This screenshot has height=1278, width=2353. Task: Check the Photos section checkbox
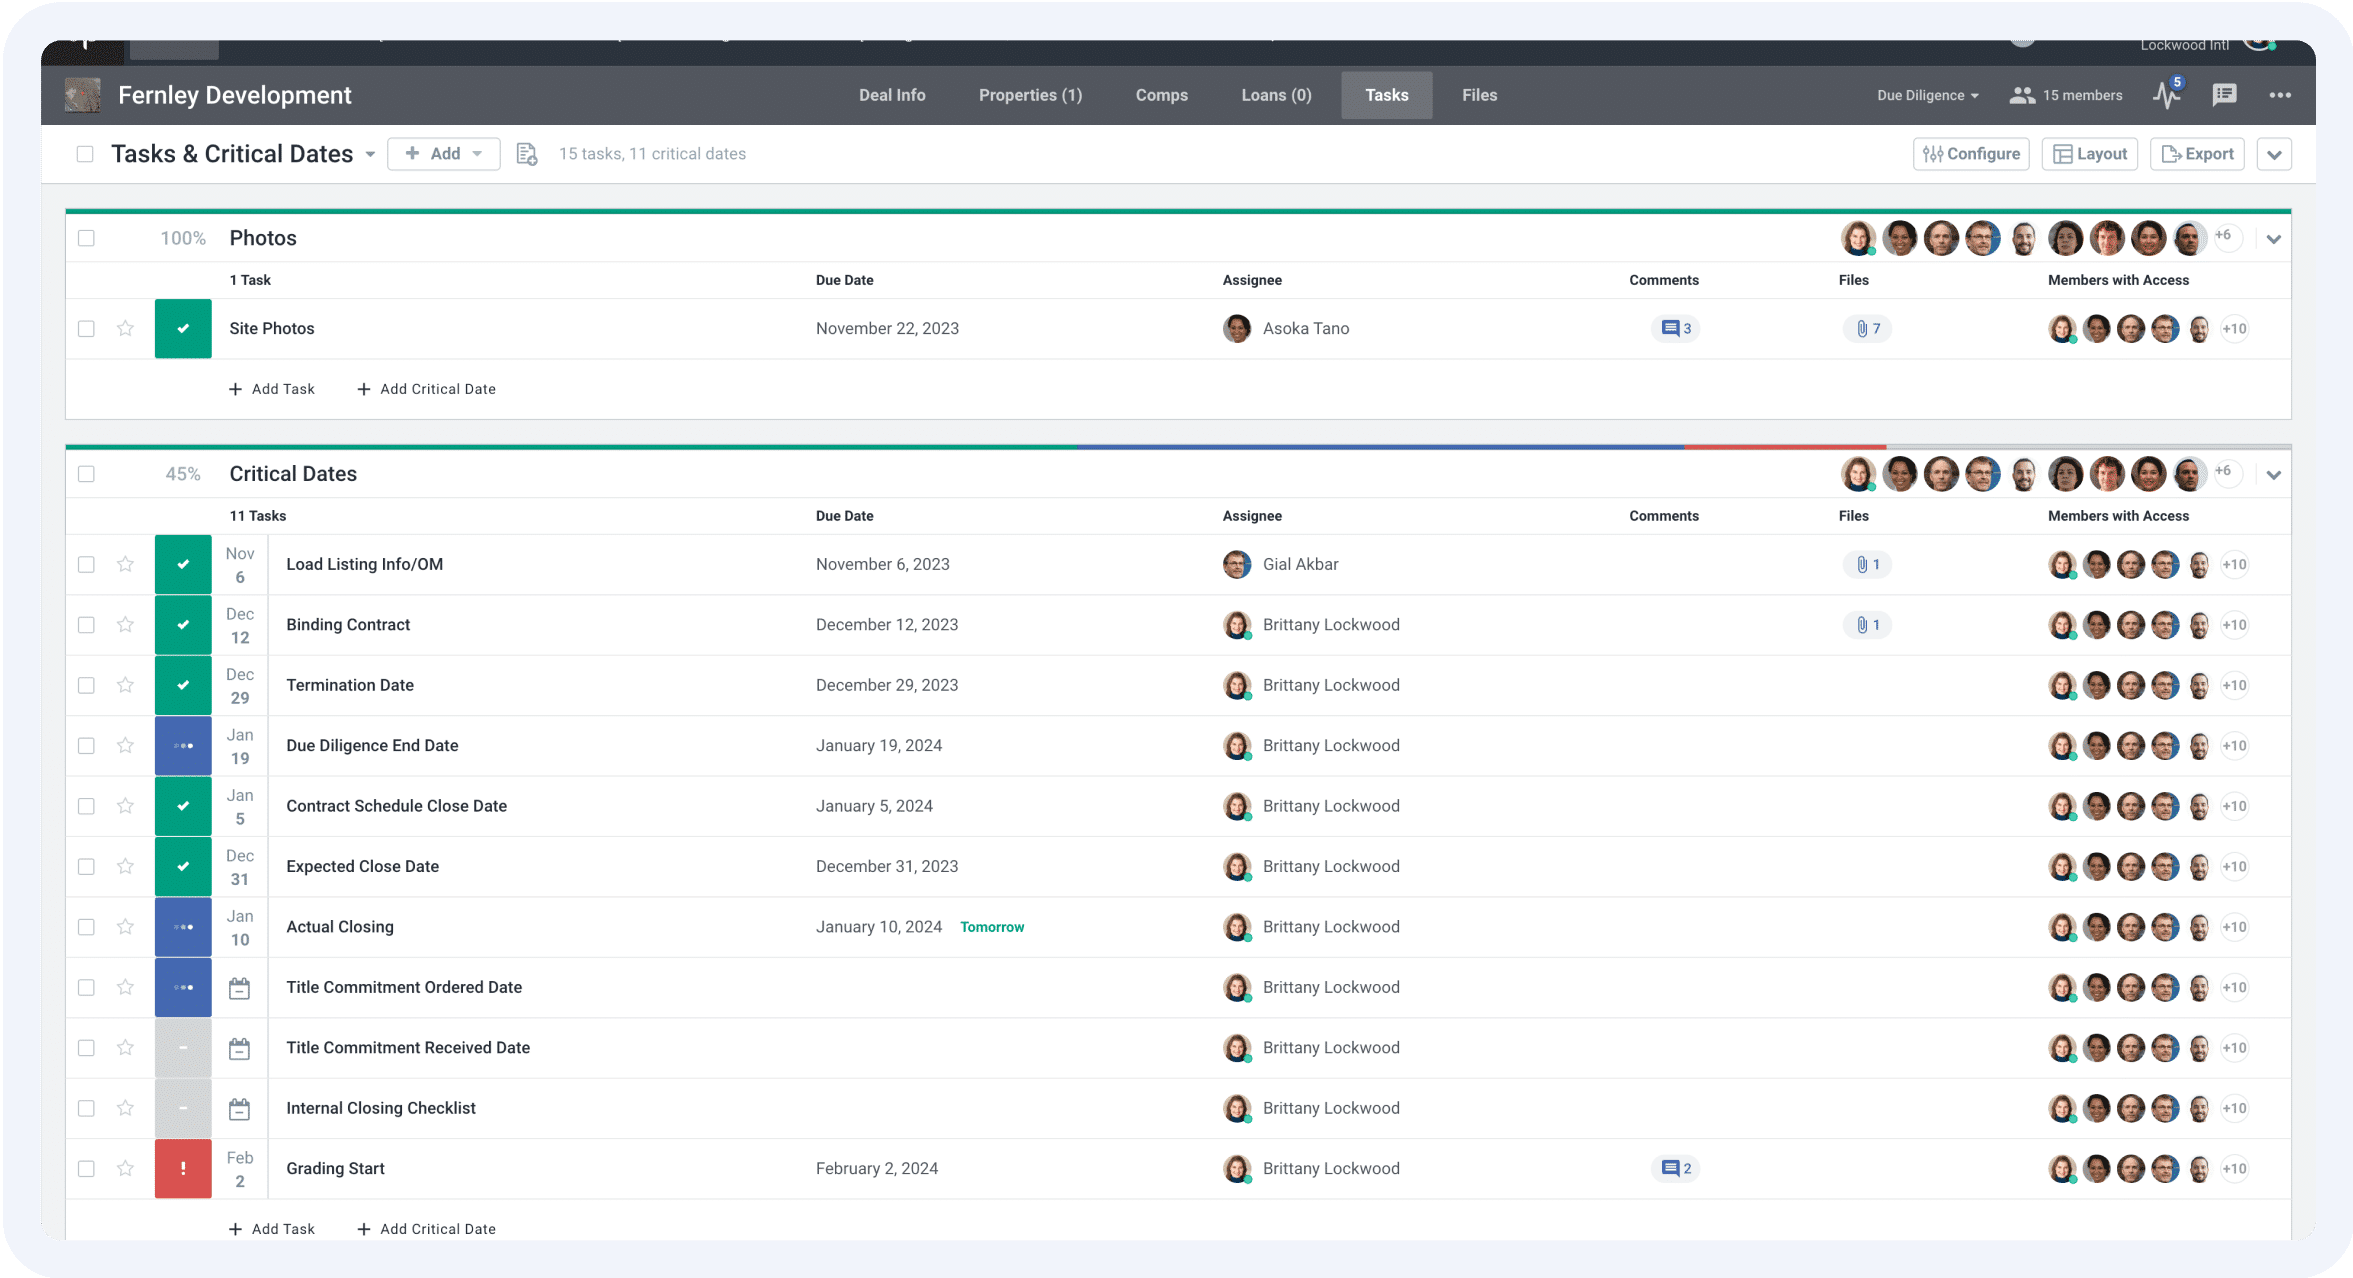(86, 238)
